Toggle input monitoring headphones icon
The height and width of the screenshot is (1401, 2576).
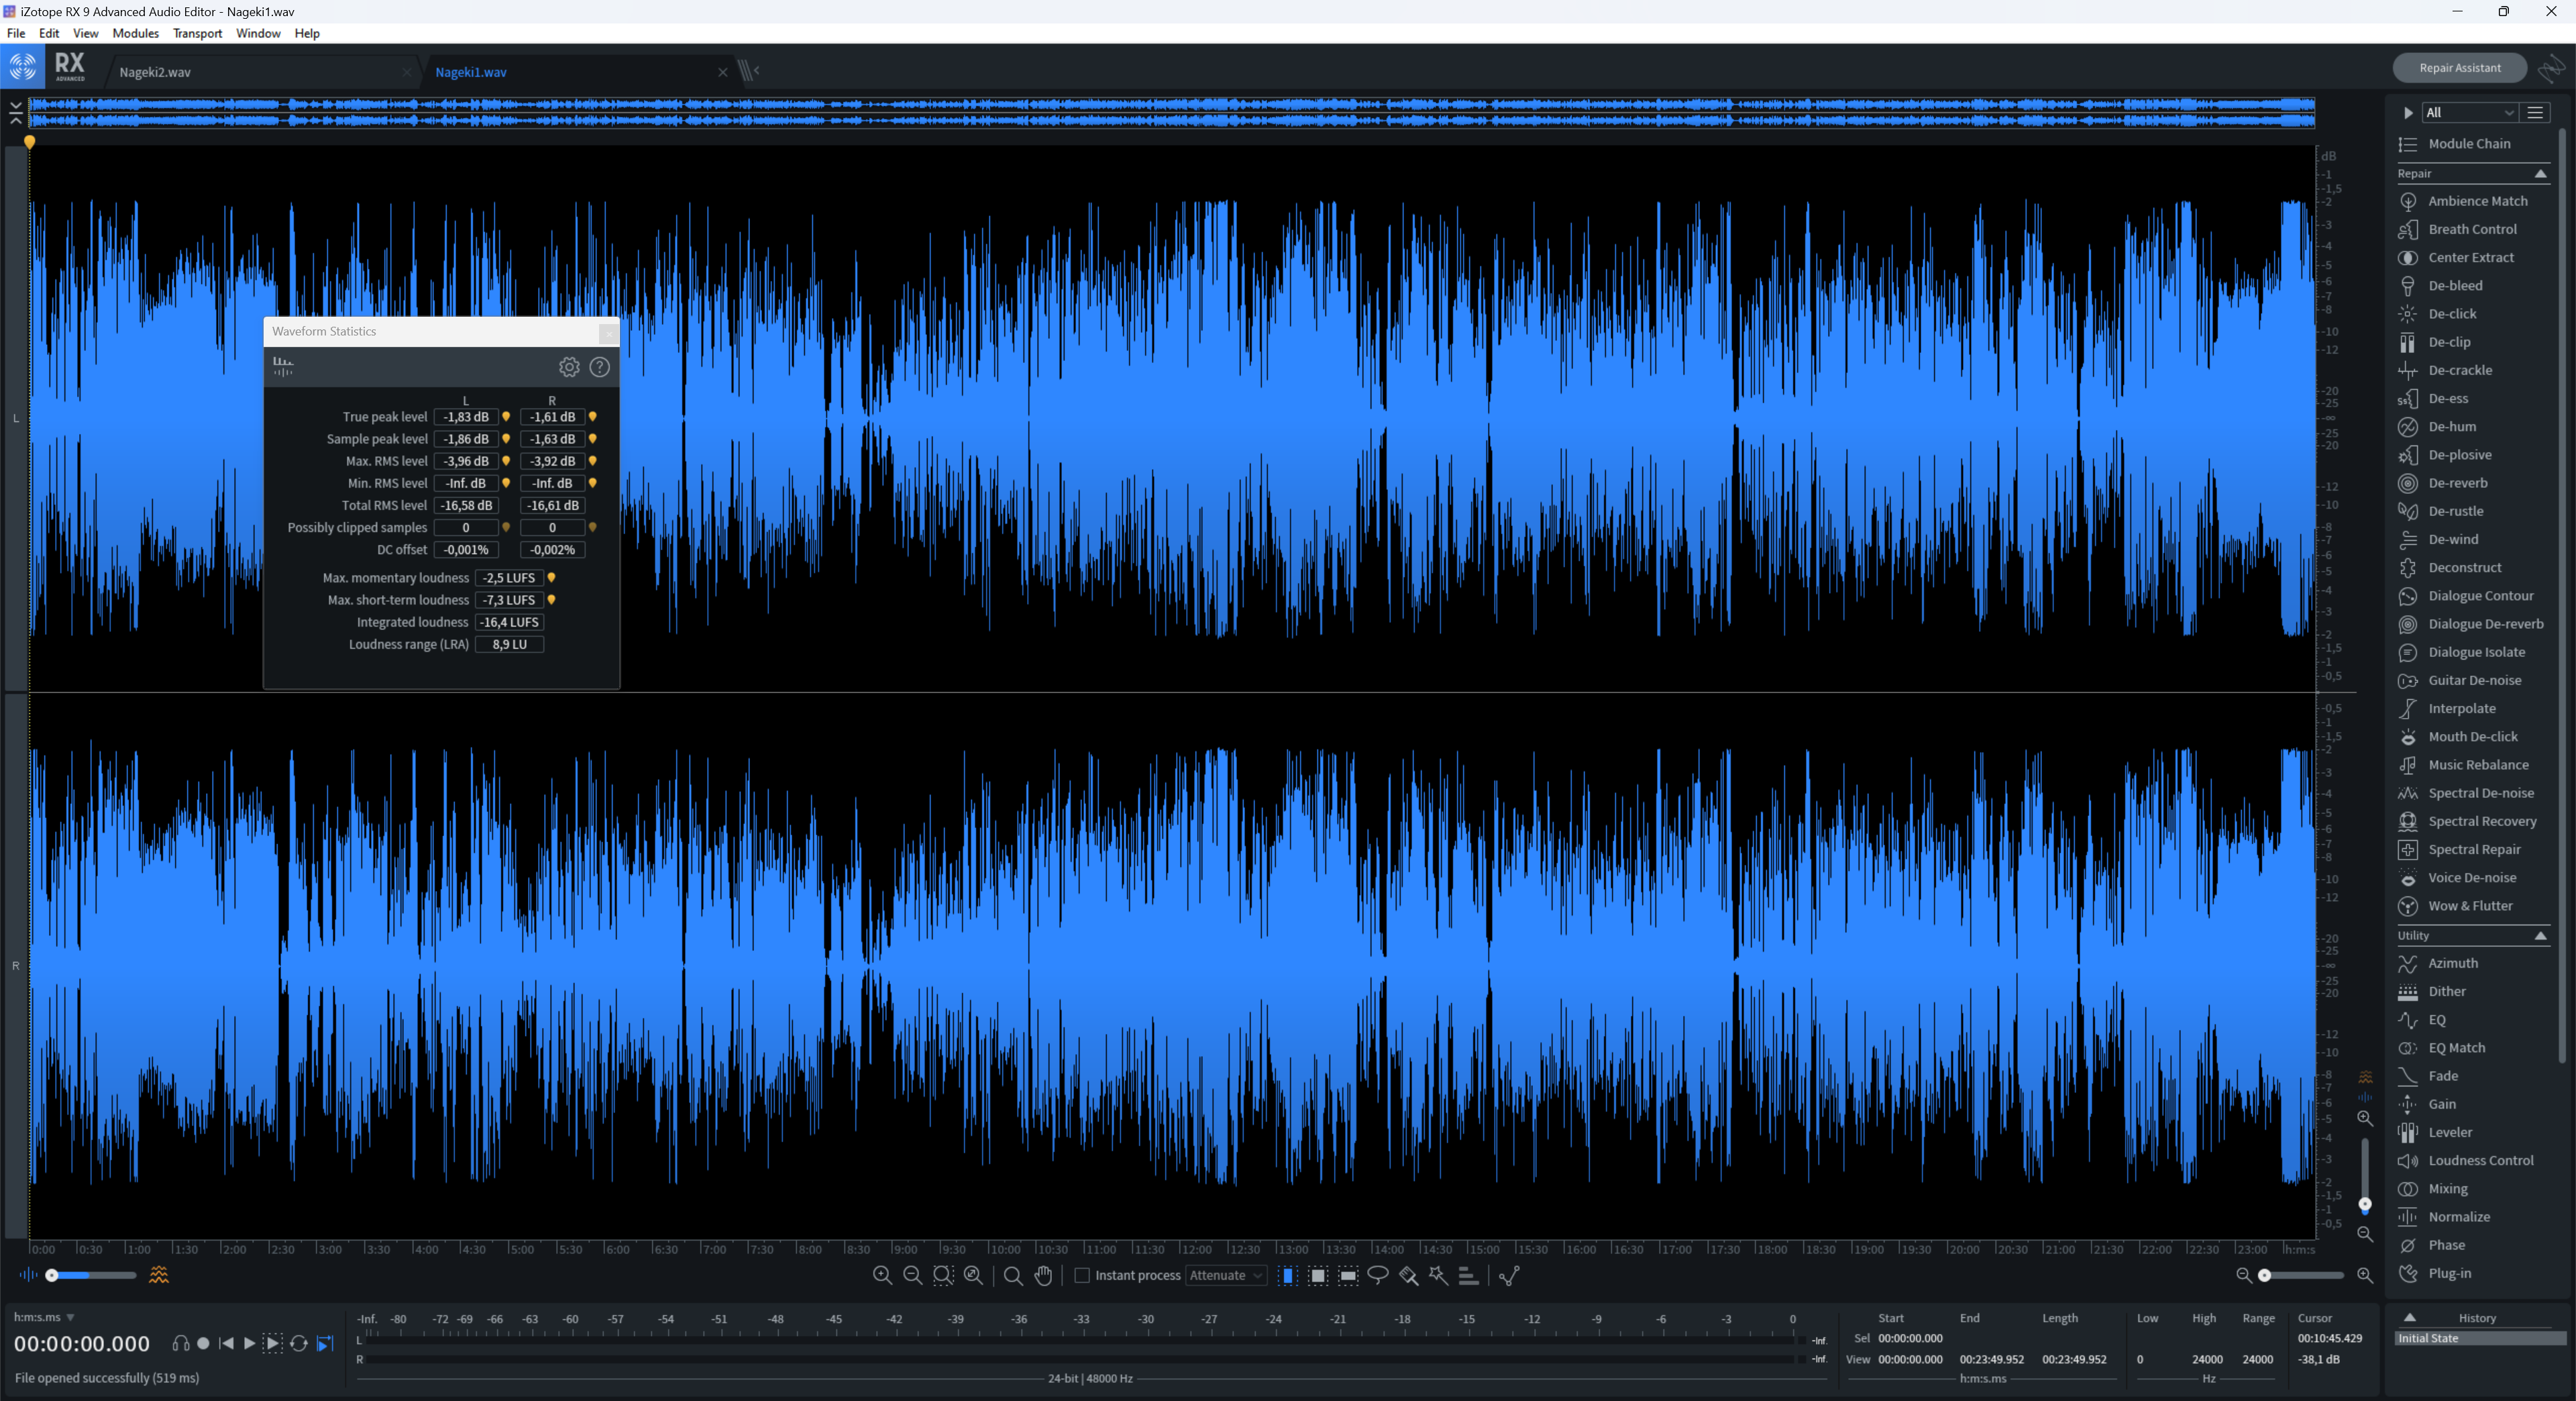pos(180,1344)
